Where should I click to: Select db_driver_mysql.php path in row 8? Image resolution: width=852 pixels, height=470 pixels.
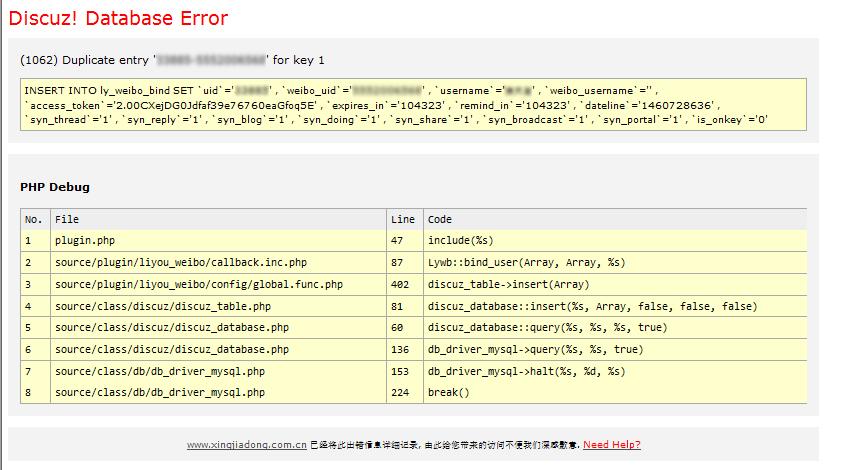218,392
